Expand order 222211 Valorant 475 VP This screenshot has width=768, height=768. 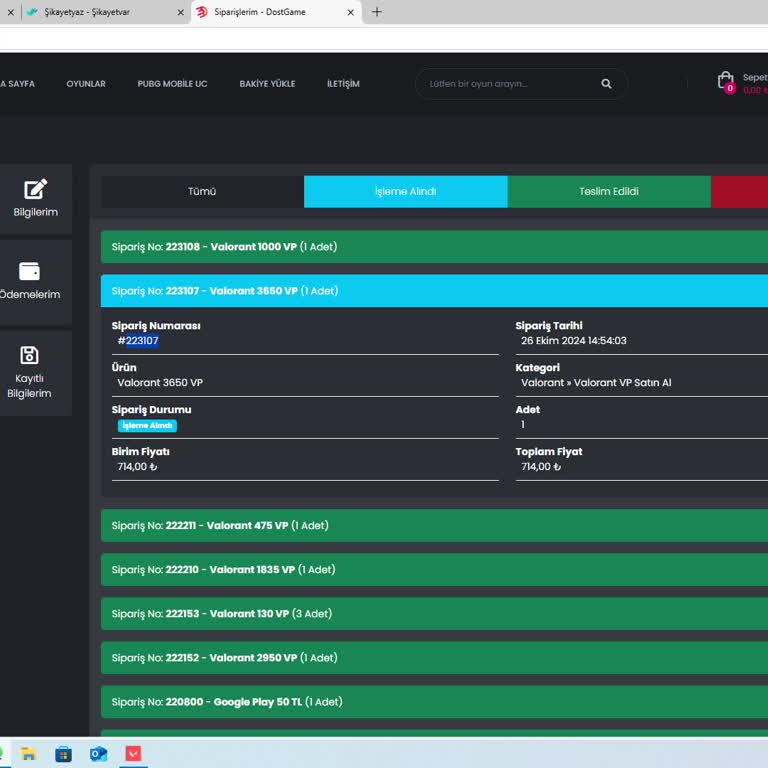434,526
